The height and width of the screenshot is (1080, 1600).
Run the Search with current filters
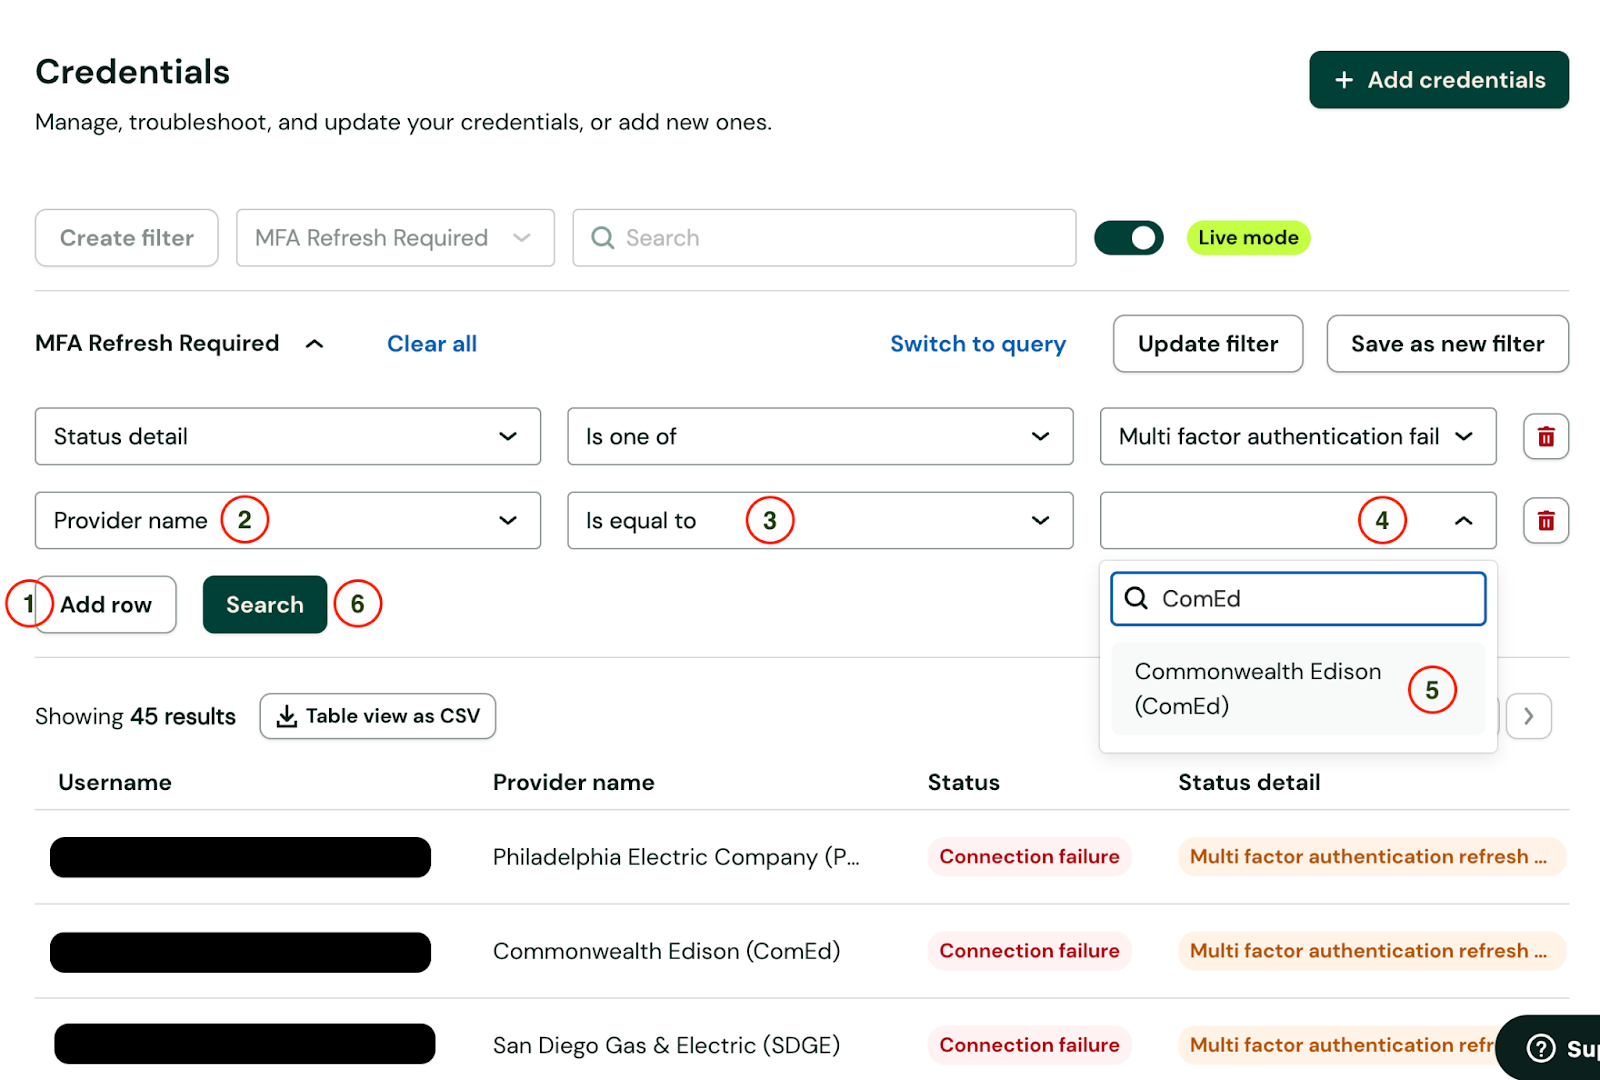pos(264,604)
